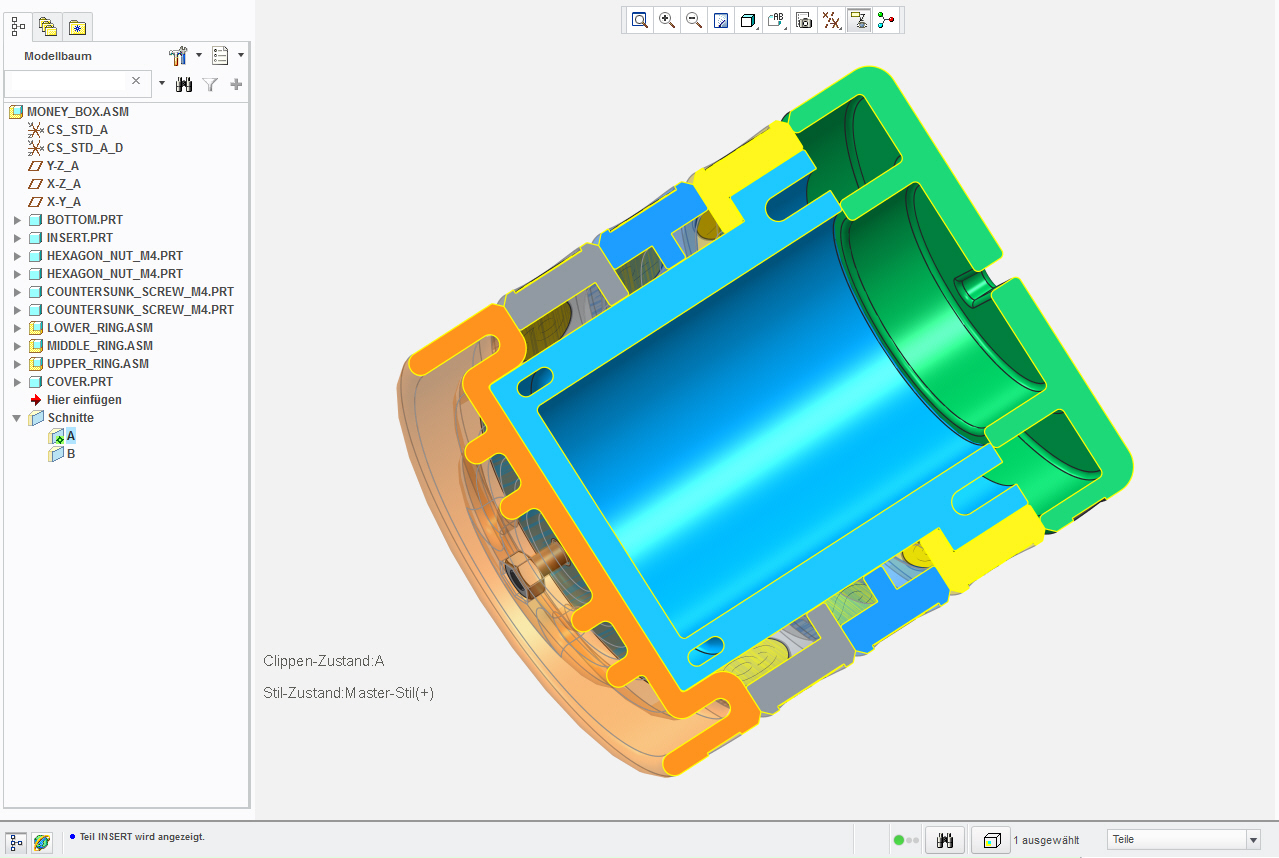Viewport: 1279px width, 858px height.
Task: Click the model tree settings hammer icon
Action: [179, 56]
